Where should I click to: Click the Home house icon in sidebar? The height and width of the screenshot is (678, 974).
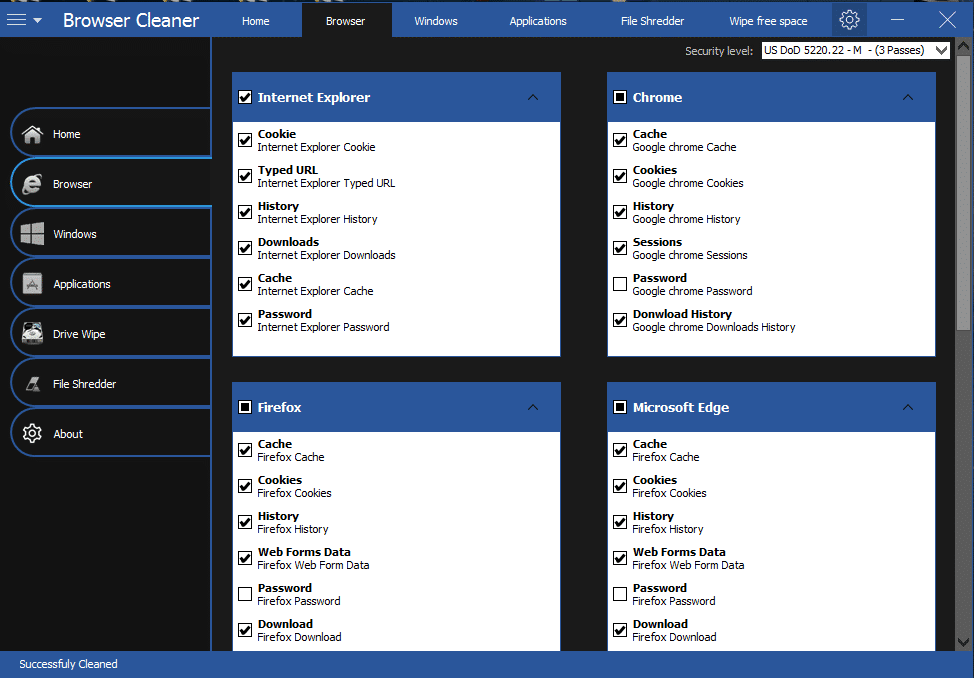pos(33,134)
